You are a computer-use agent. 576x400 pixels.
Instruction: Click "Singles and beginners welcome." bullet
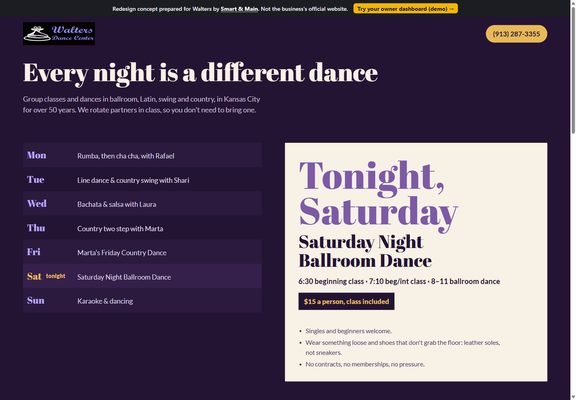click(x=348, y=331)
